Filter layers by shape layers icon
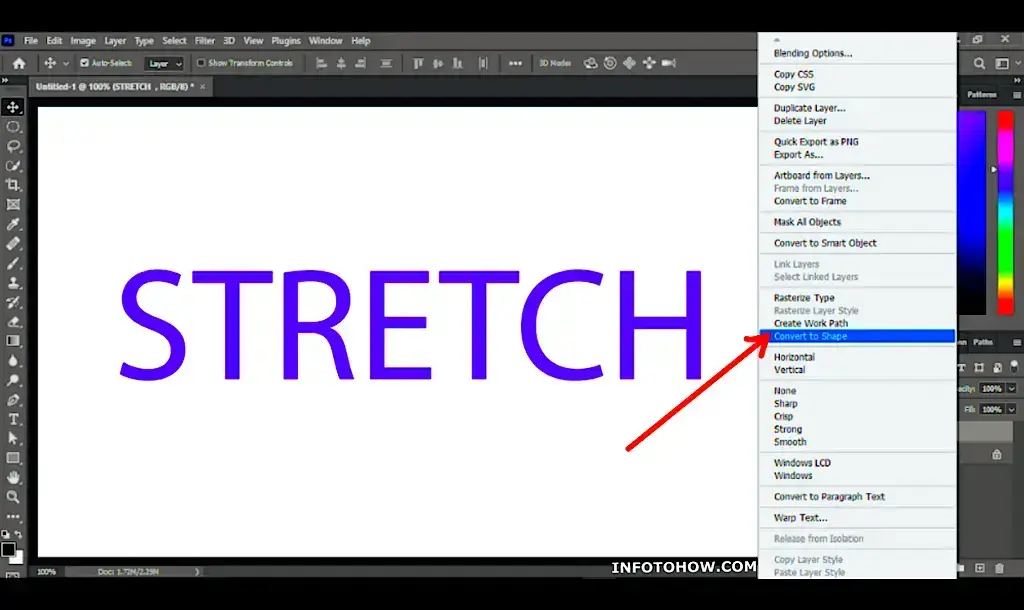Screen dimensions: 1024x610 click(979, 368)
